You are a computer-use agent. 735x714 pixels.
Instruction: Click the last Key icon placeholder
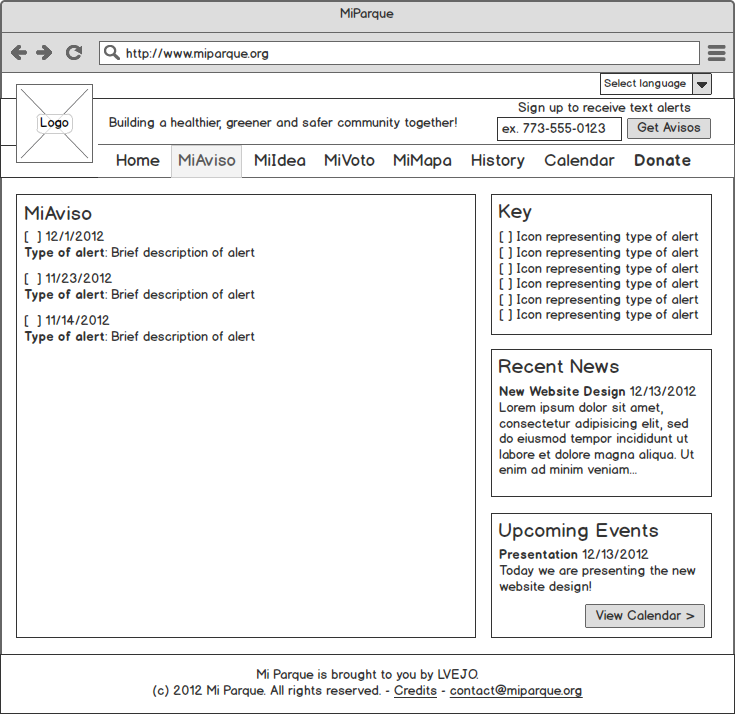[x=506, y=315]
